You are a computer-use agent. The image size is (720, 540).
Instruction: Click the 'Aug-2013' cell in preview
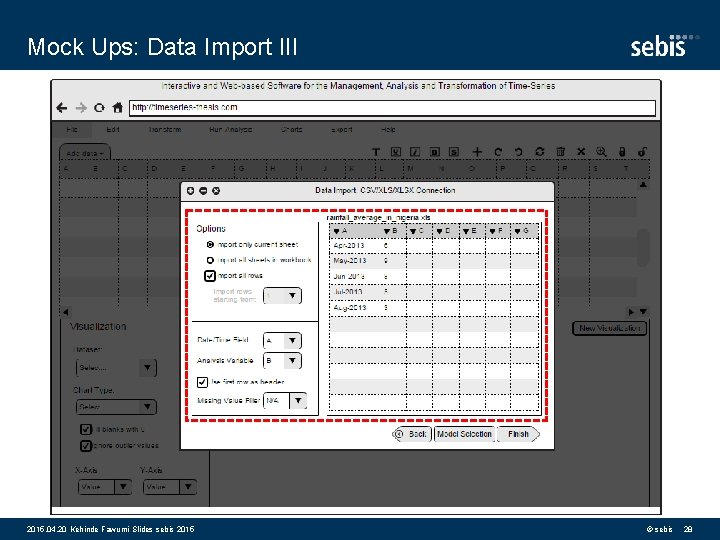click(350, 308)
